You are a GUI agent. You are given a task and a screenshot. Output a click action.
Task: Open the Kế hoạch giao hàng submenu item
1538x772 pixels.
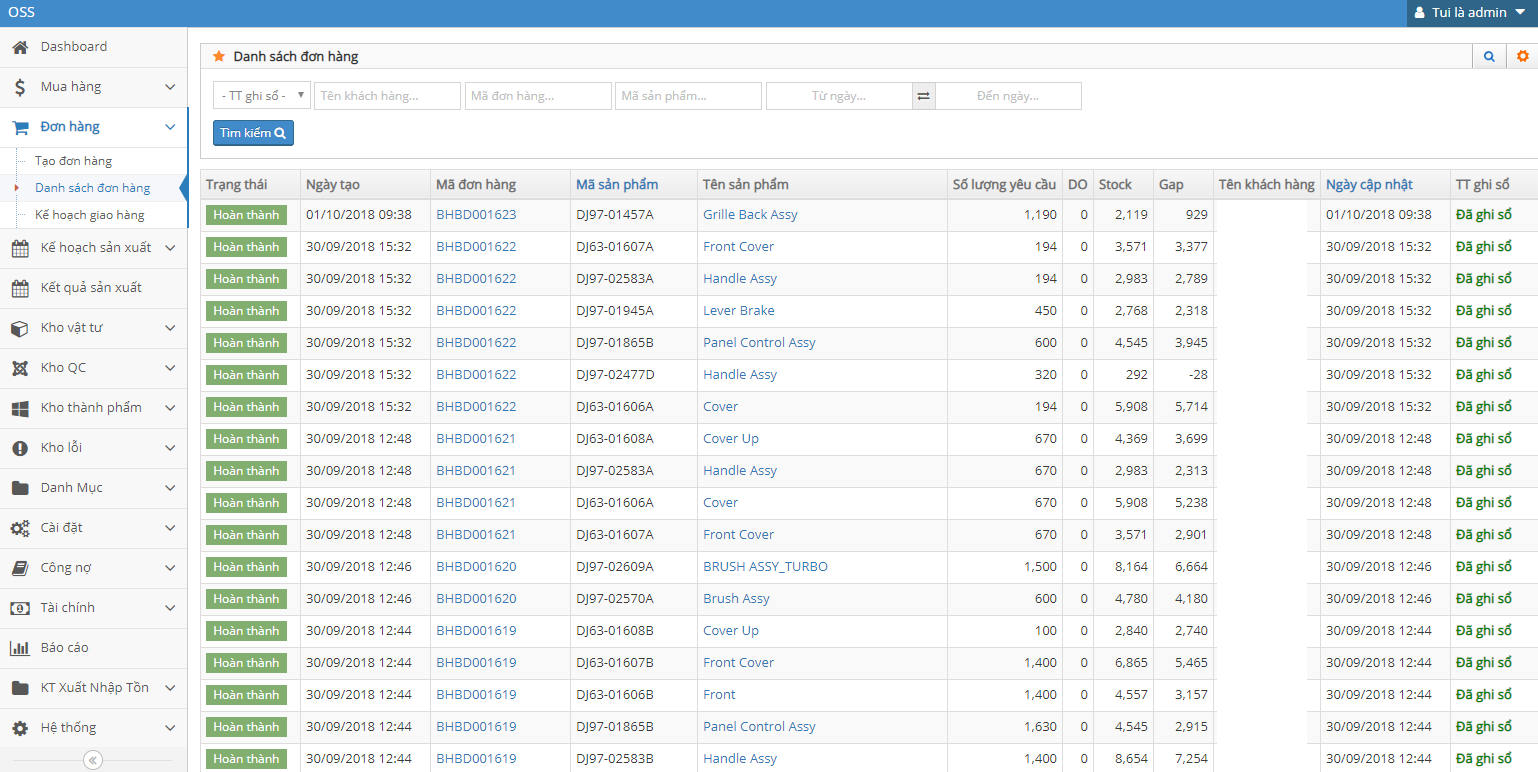[89, 215]
